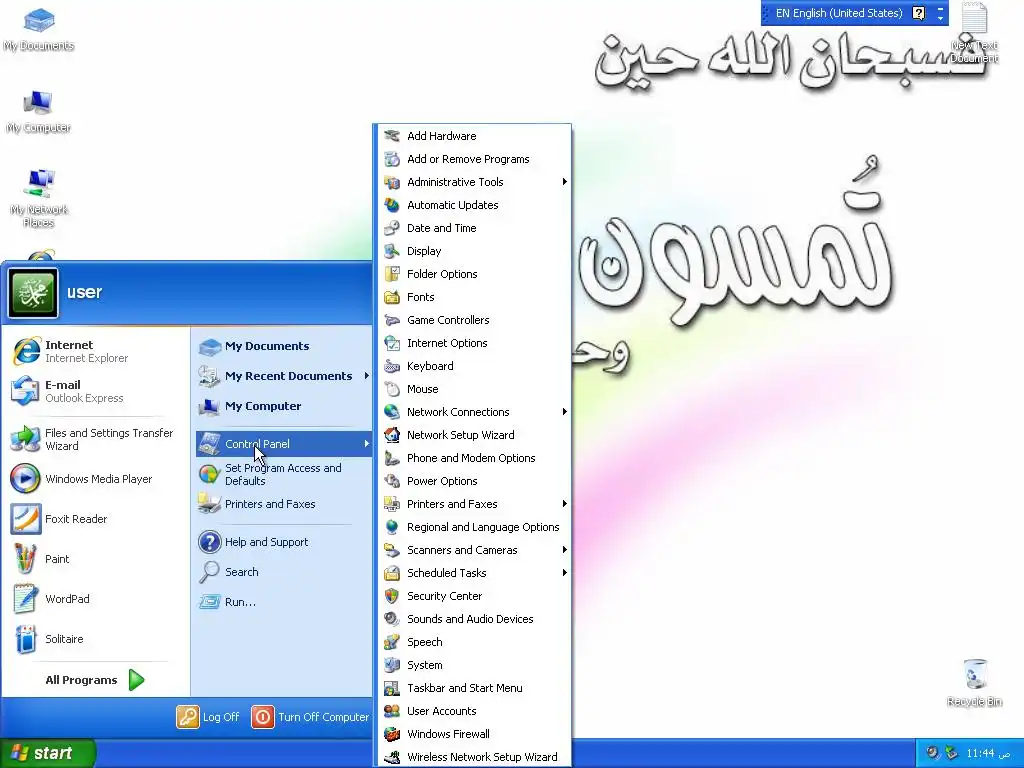
Task: Click the Recycle Bin desktop icon
Action: coord(974,682)
